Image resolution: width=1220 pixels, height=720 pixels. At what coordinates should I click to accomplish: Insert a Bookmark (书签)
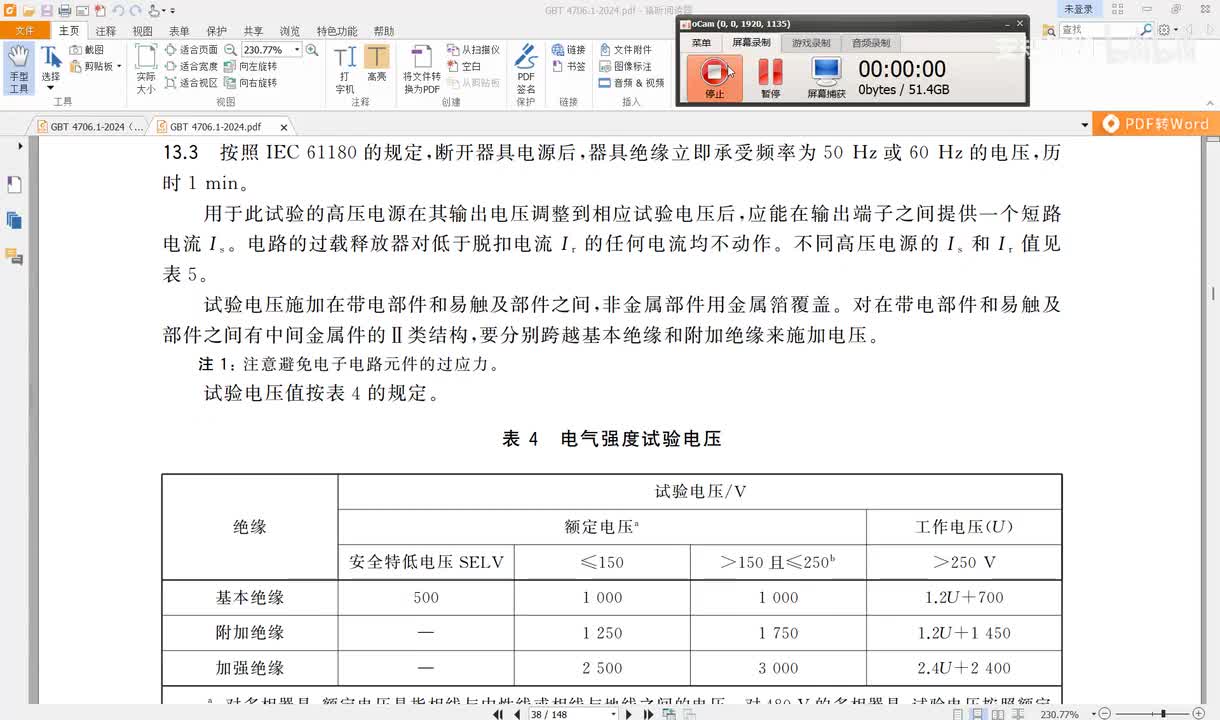coord(568,66)
